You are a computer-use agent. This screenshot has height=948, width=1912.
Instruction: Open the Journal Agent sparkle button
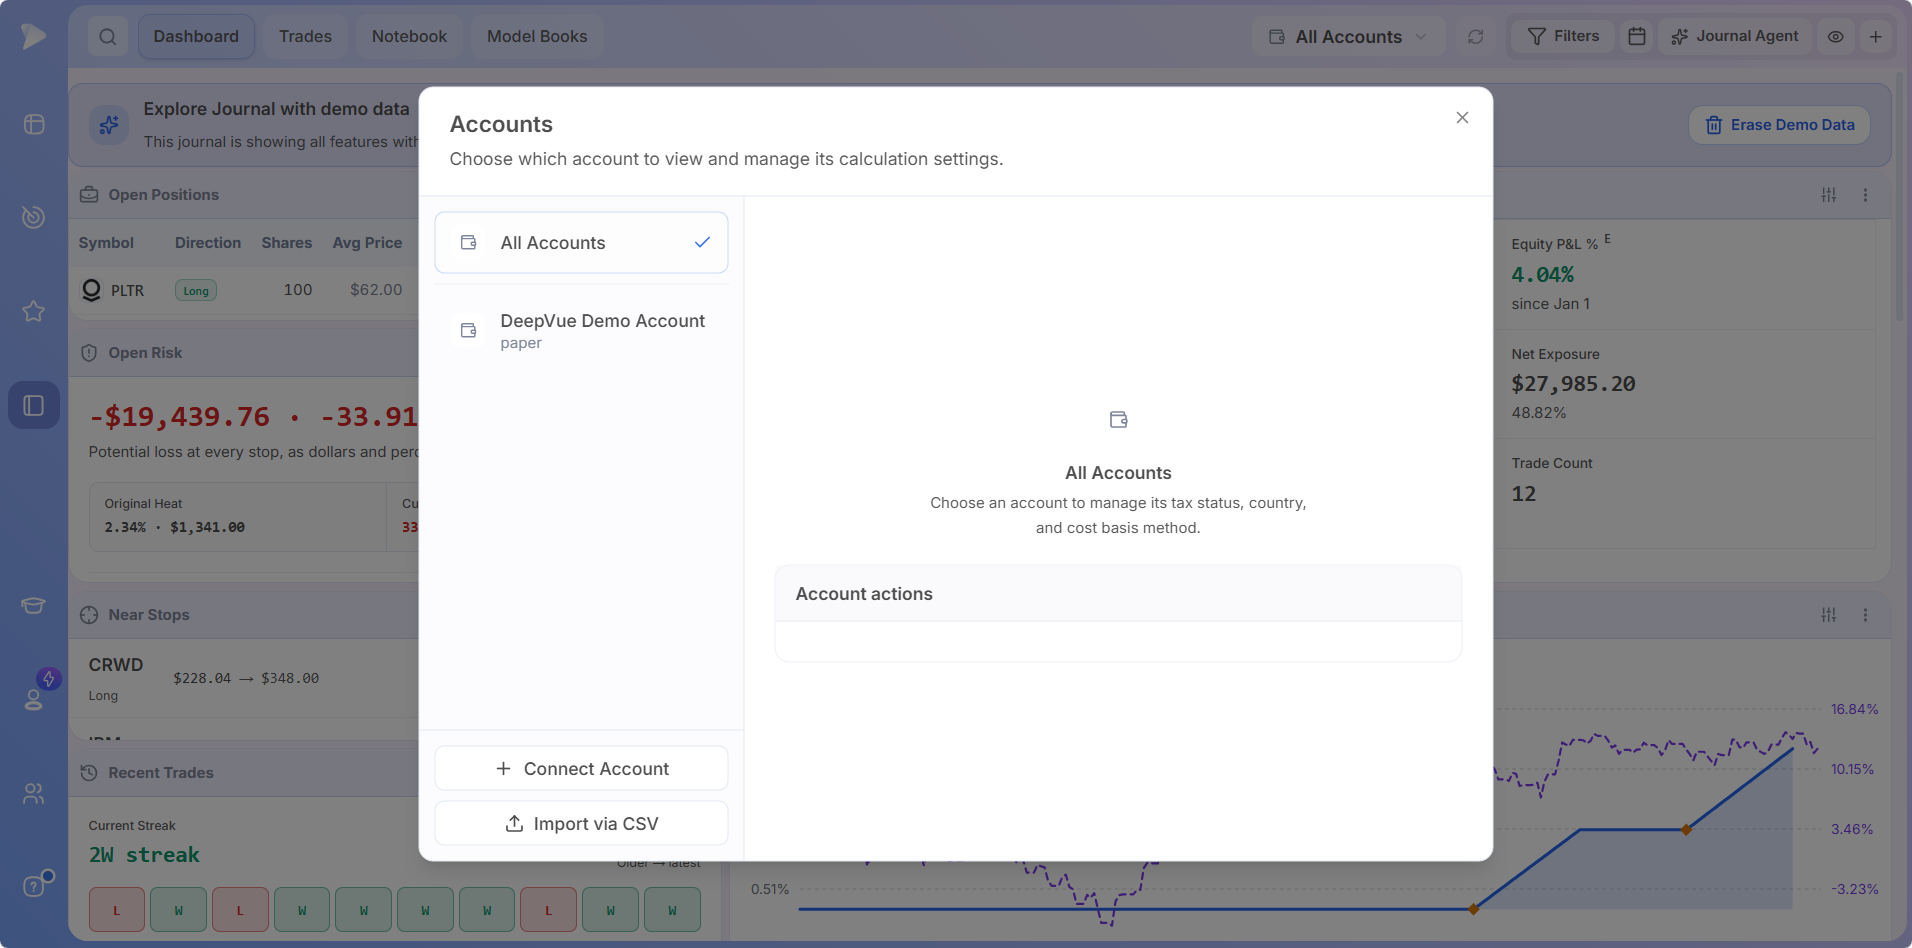[1735, 37]
